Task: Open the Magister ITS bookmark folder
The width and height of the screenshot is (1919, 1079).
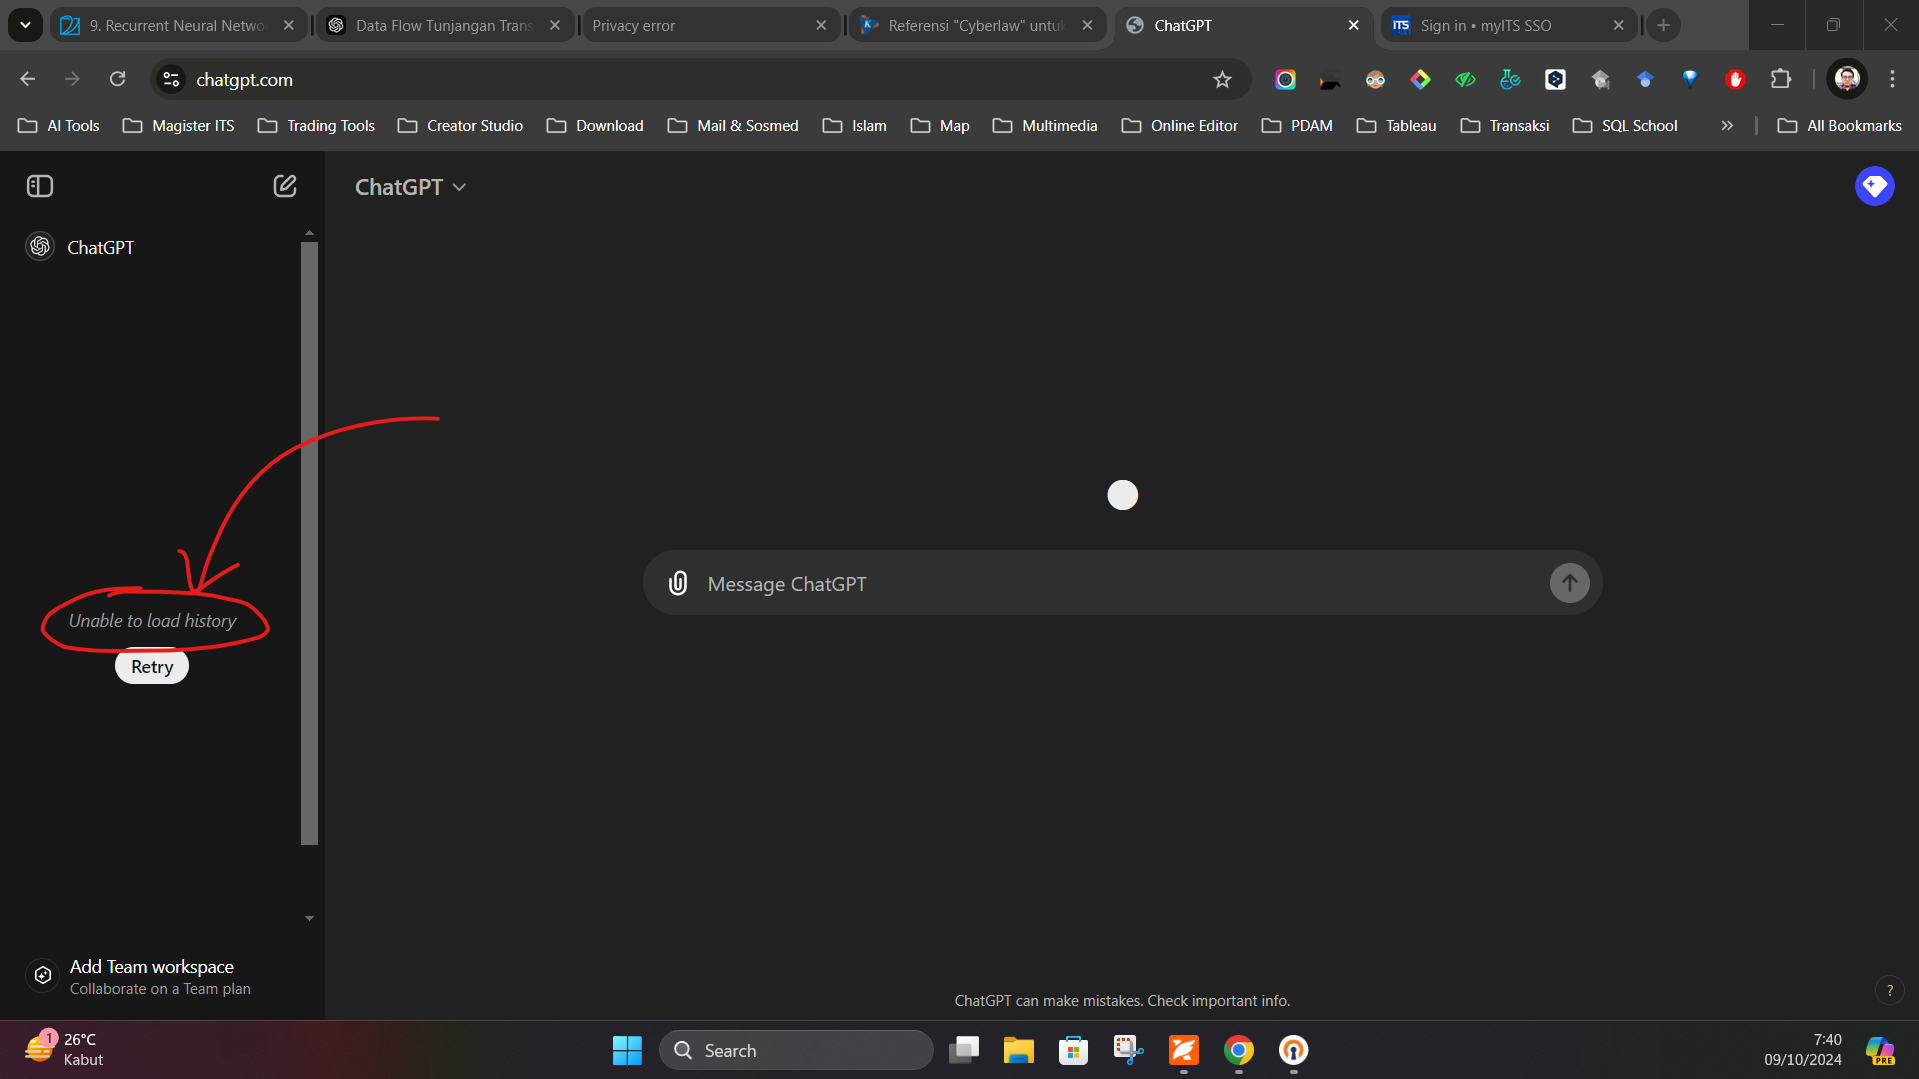Action: [178, 125]
